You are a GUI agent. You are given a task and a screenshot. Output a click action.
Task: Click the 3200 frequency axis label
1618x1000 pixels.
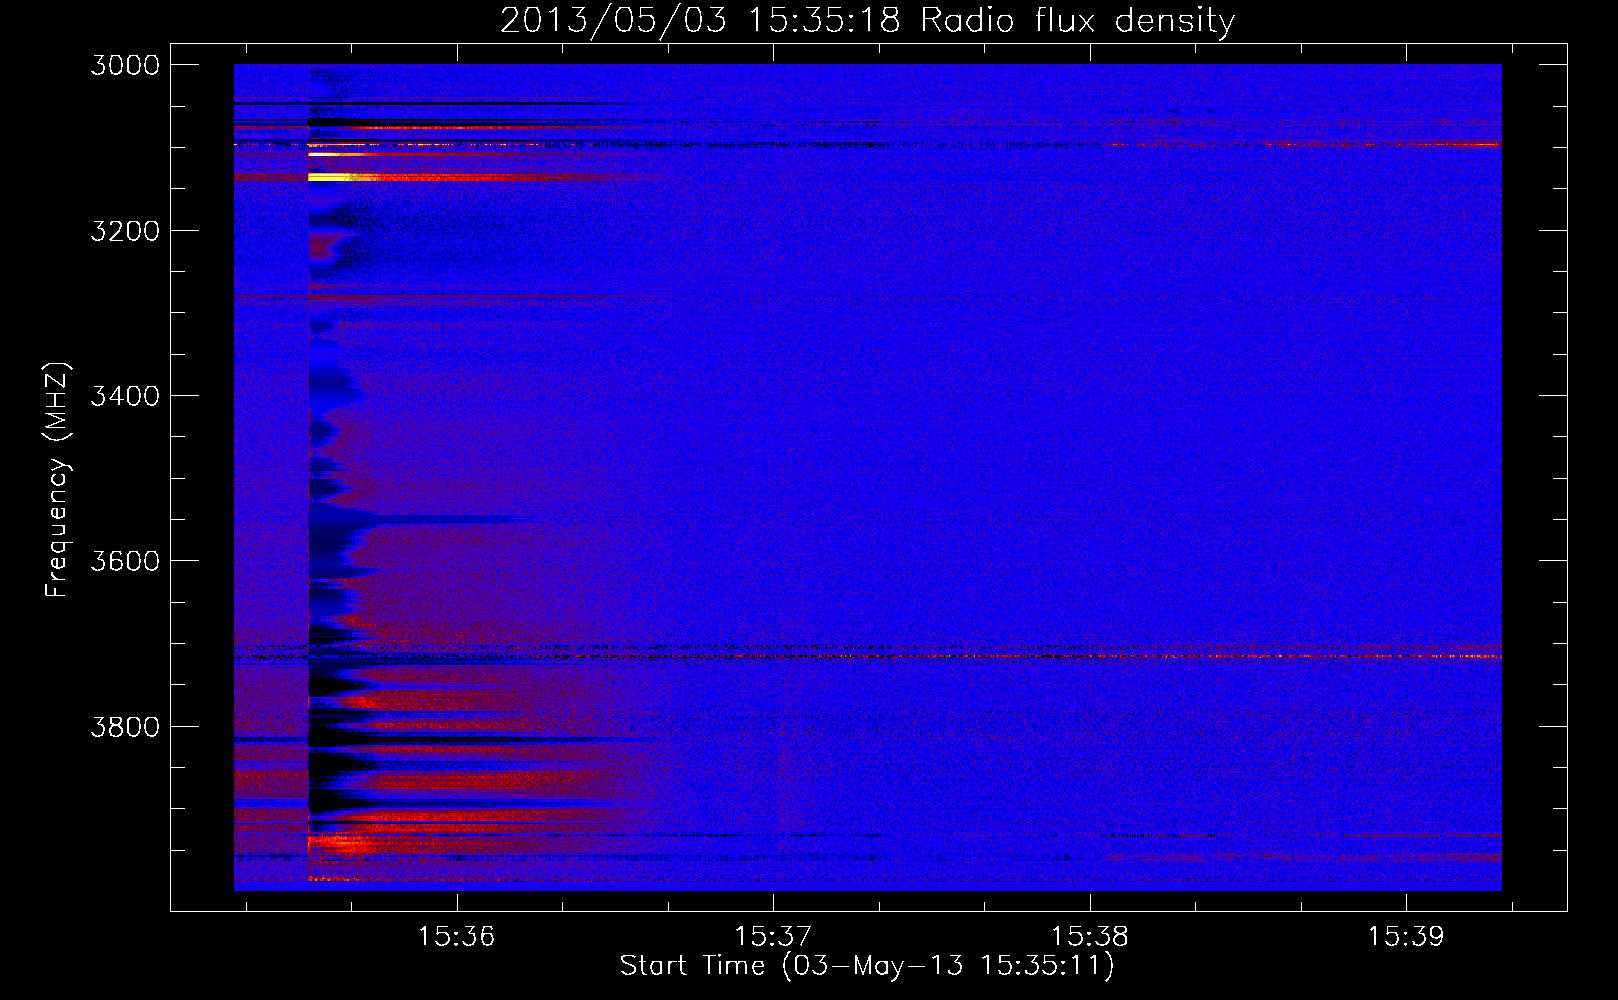pos(125,231)
